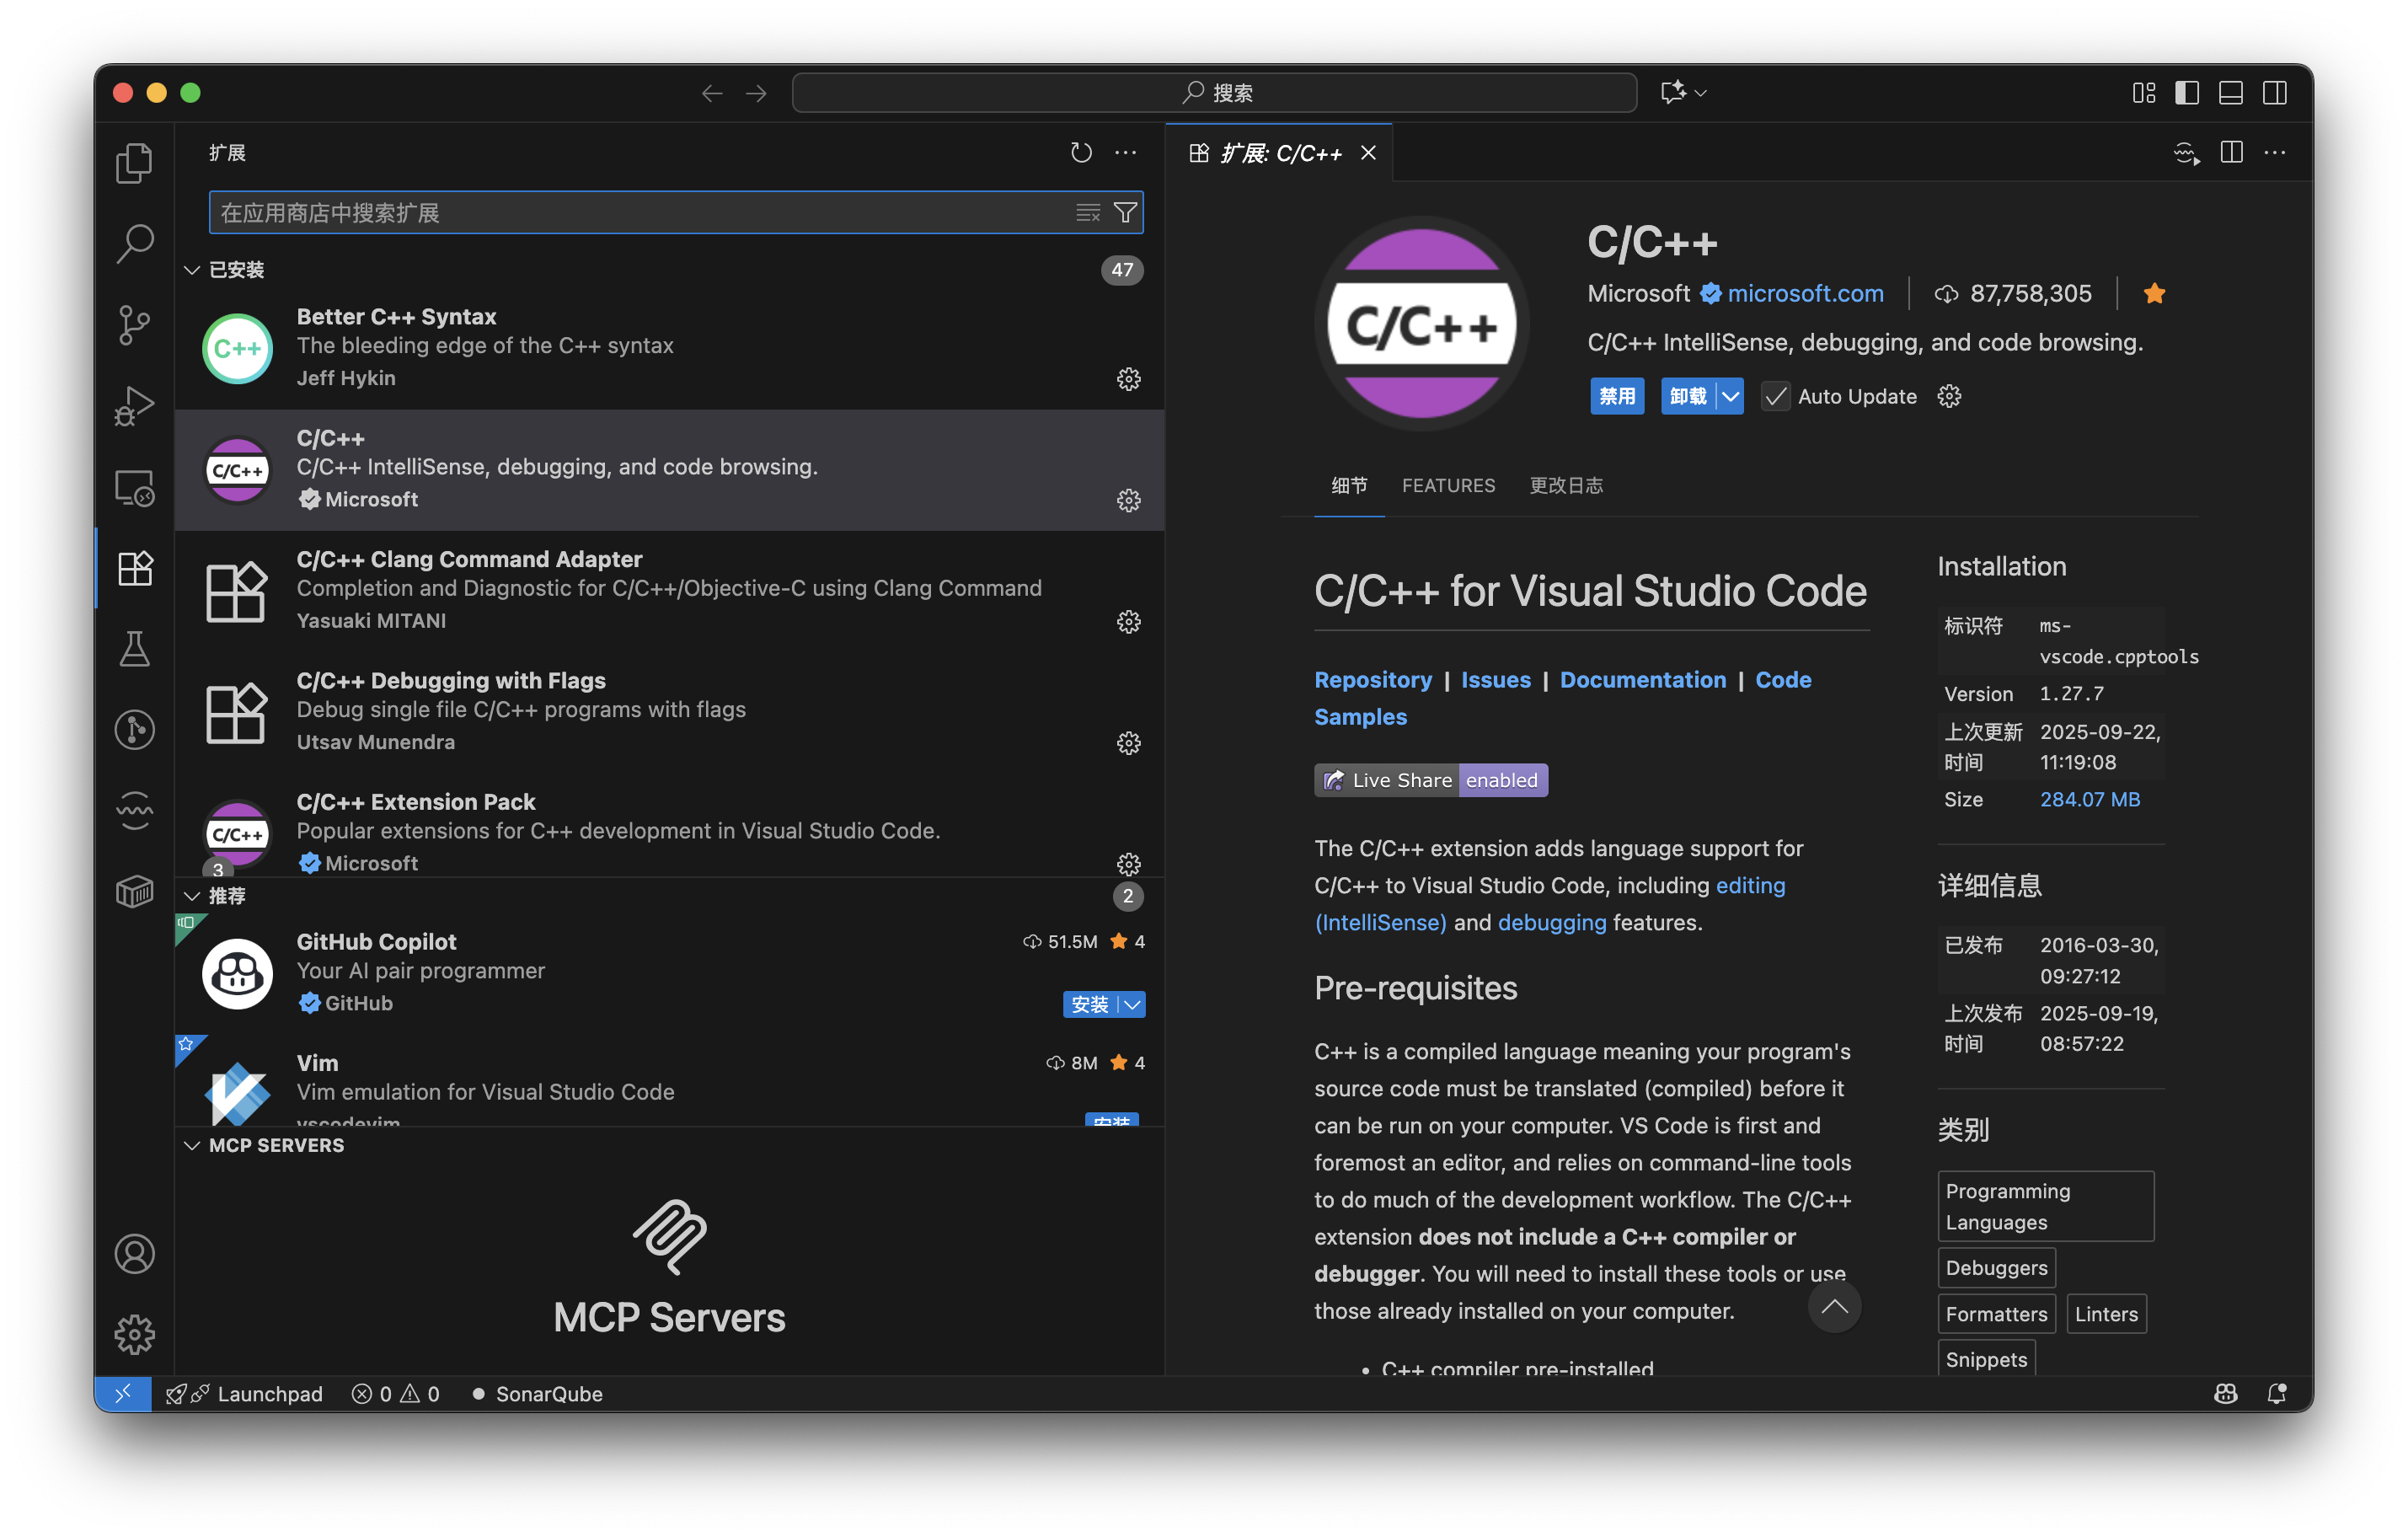
Task: Open gear menu for Better C++ Syntax
Action: [x=1129, y=379]
